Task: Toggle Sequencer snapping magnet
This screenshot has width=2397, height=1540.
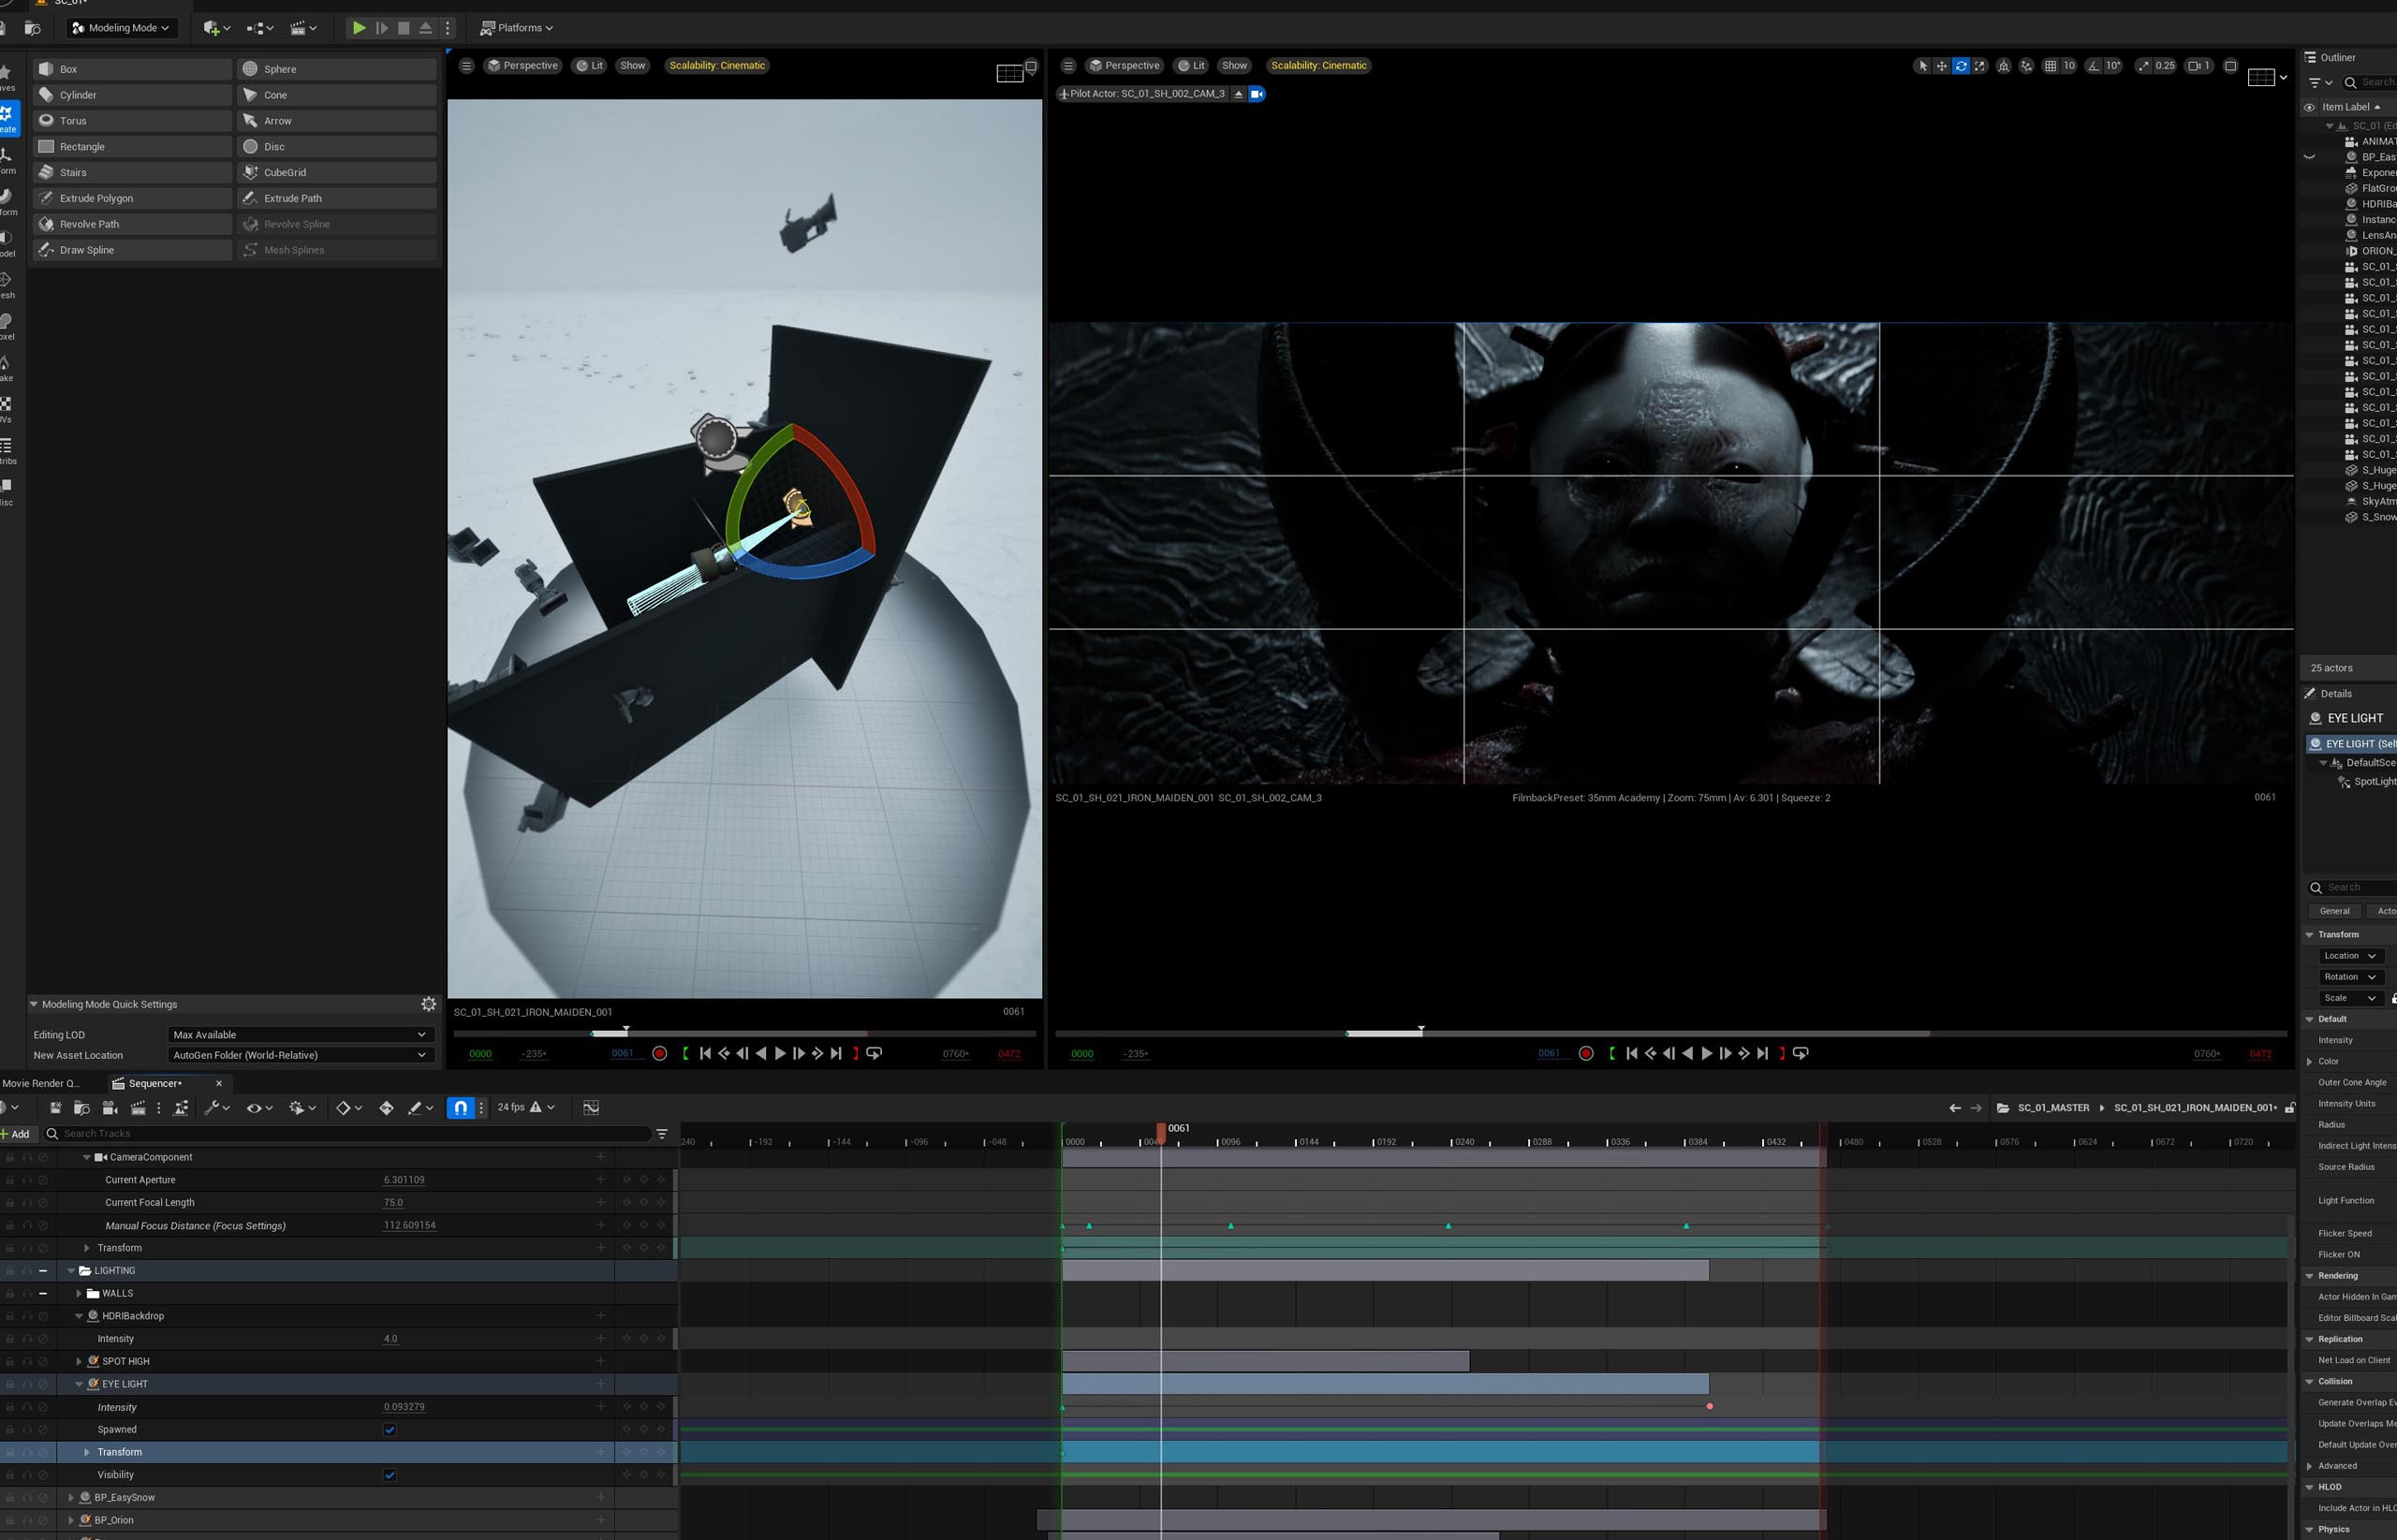Action: tap(460, 1107)
